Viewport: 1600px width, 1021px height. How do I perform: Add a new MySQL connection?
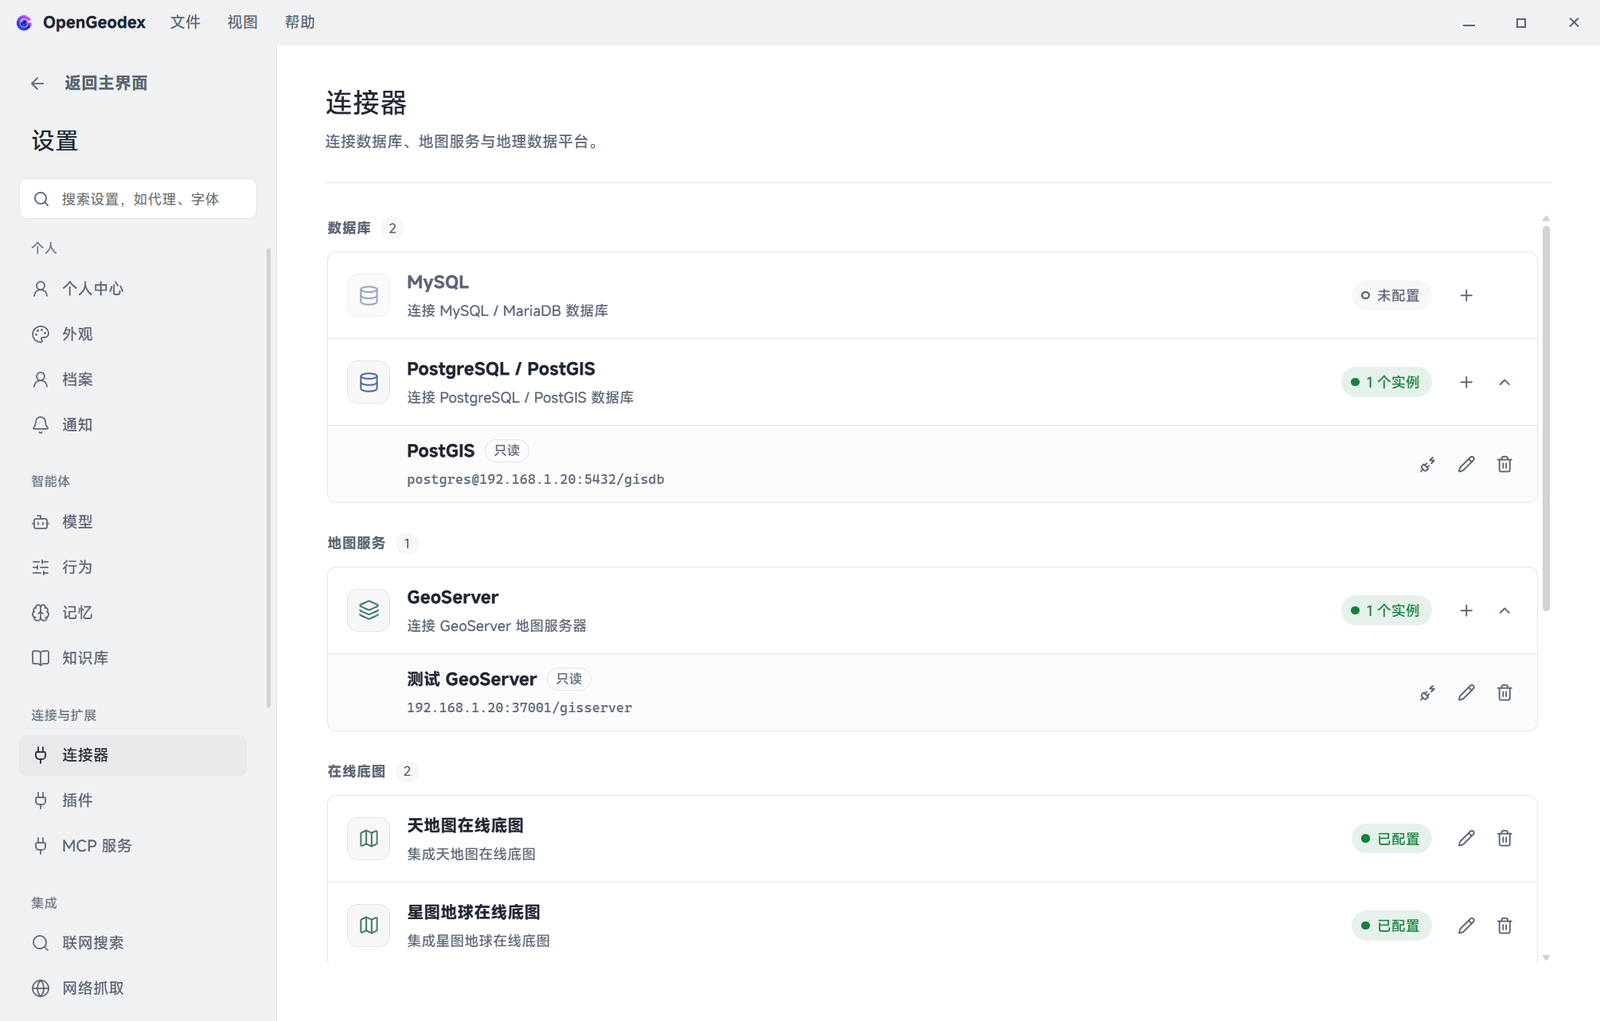click(x=1466, y=295)
